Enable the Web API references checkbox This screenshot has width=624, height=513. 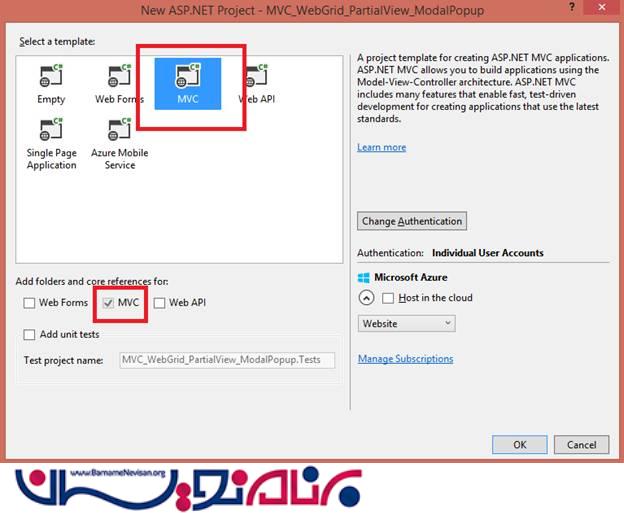(159, 303)
